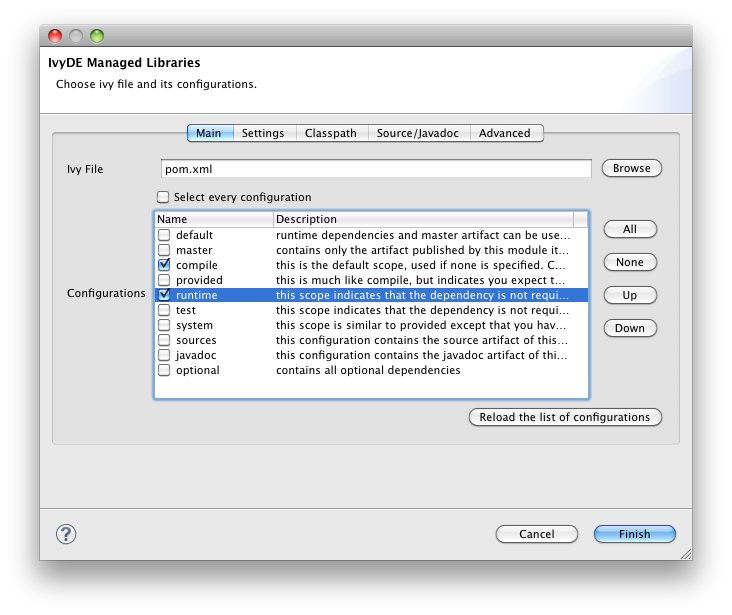Image resolution: width=732 pixels, height=615 pixels.
Task: Select the Advanced tab
Action: [x=504, y=133]
